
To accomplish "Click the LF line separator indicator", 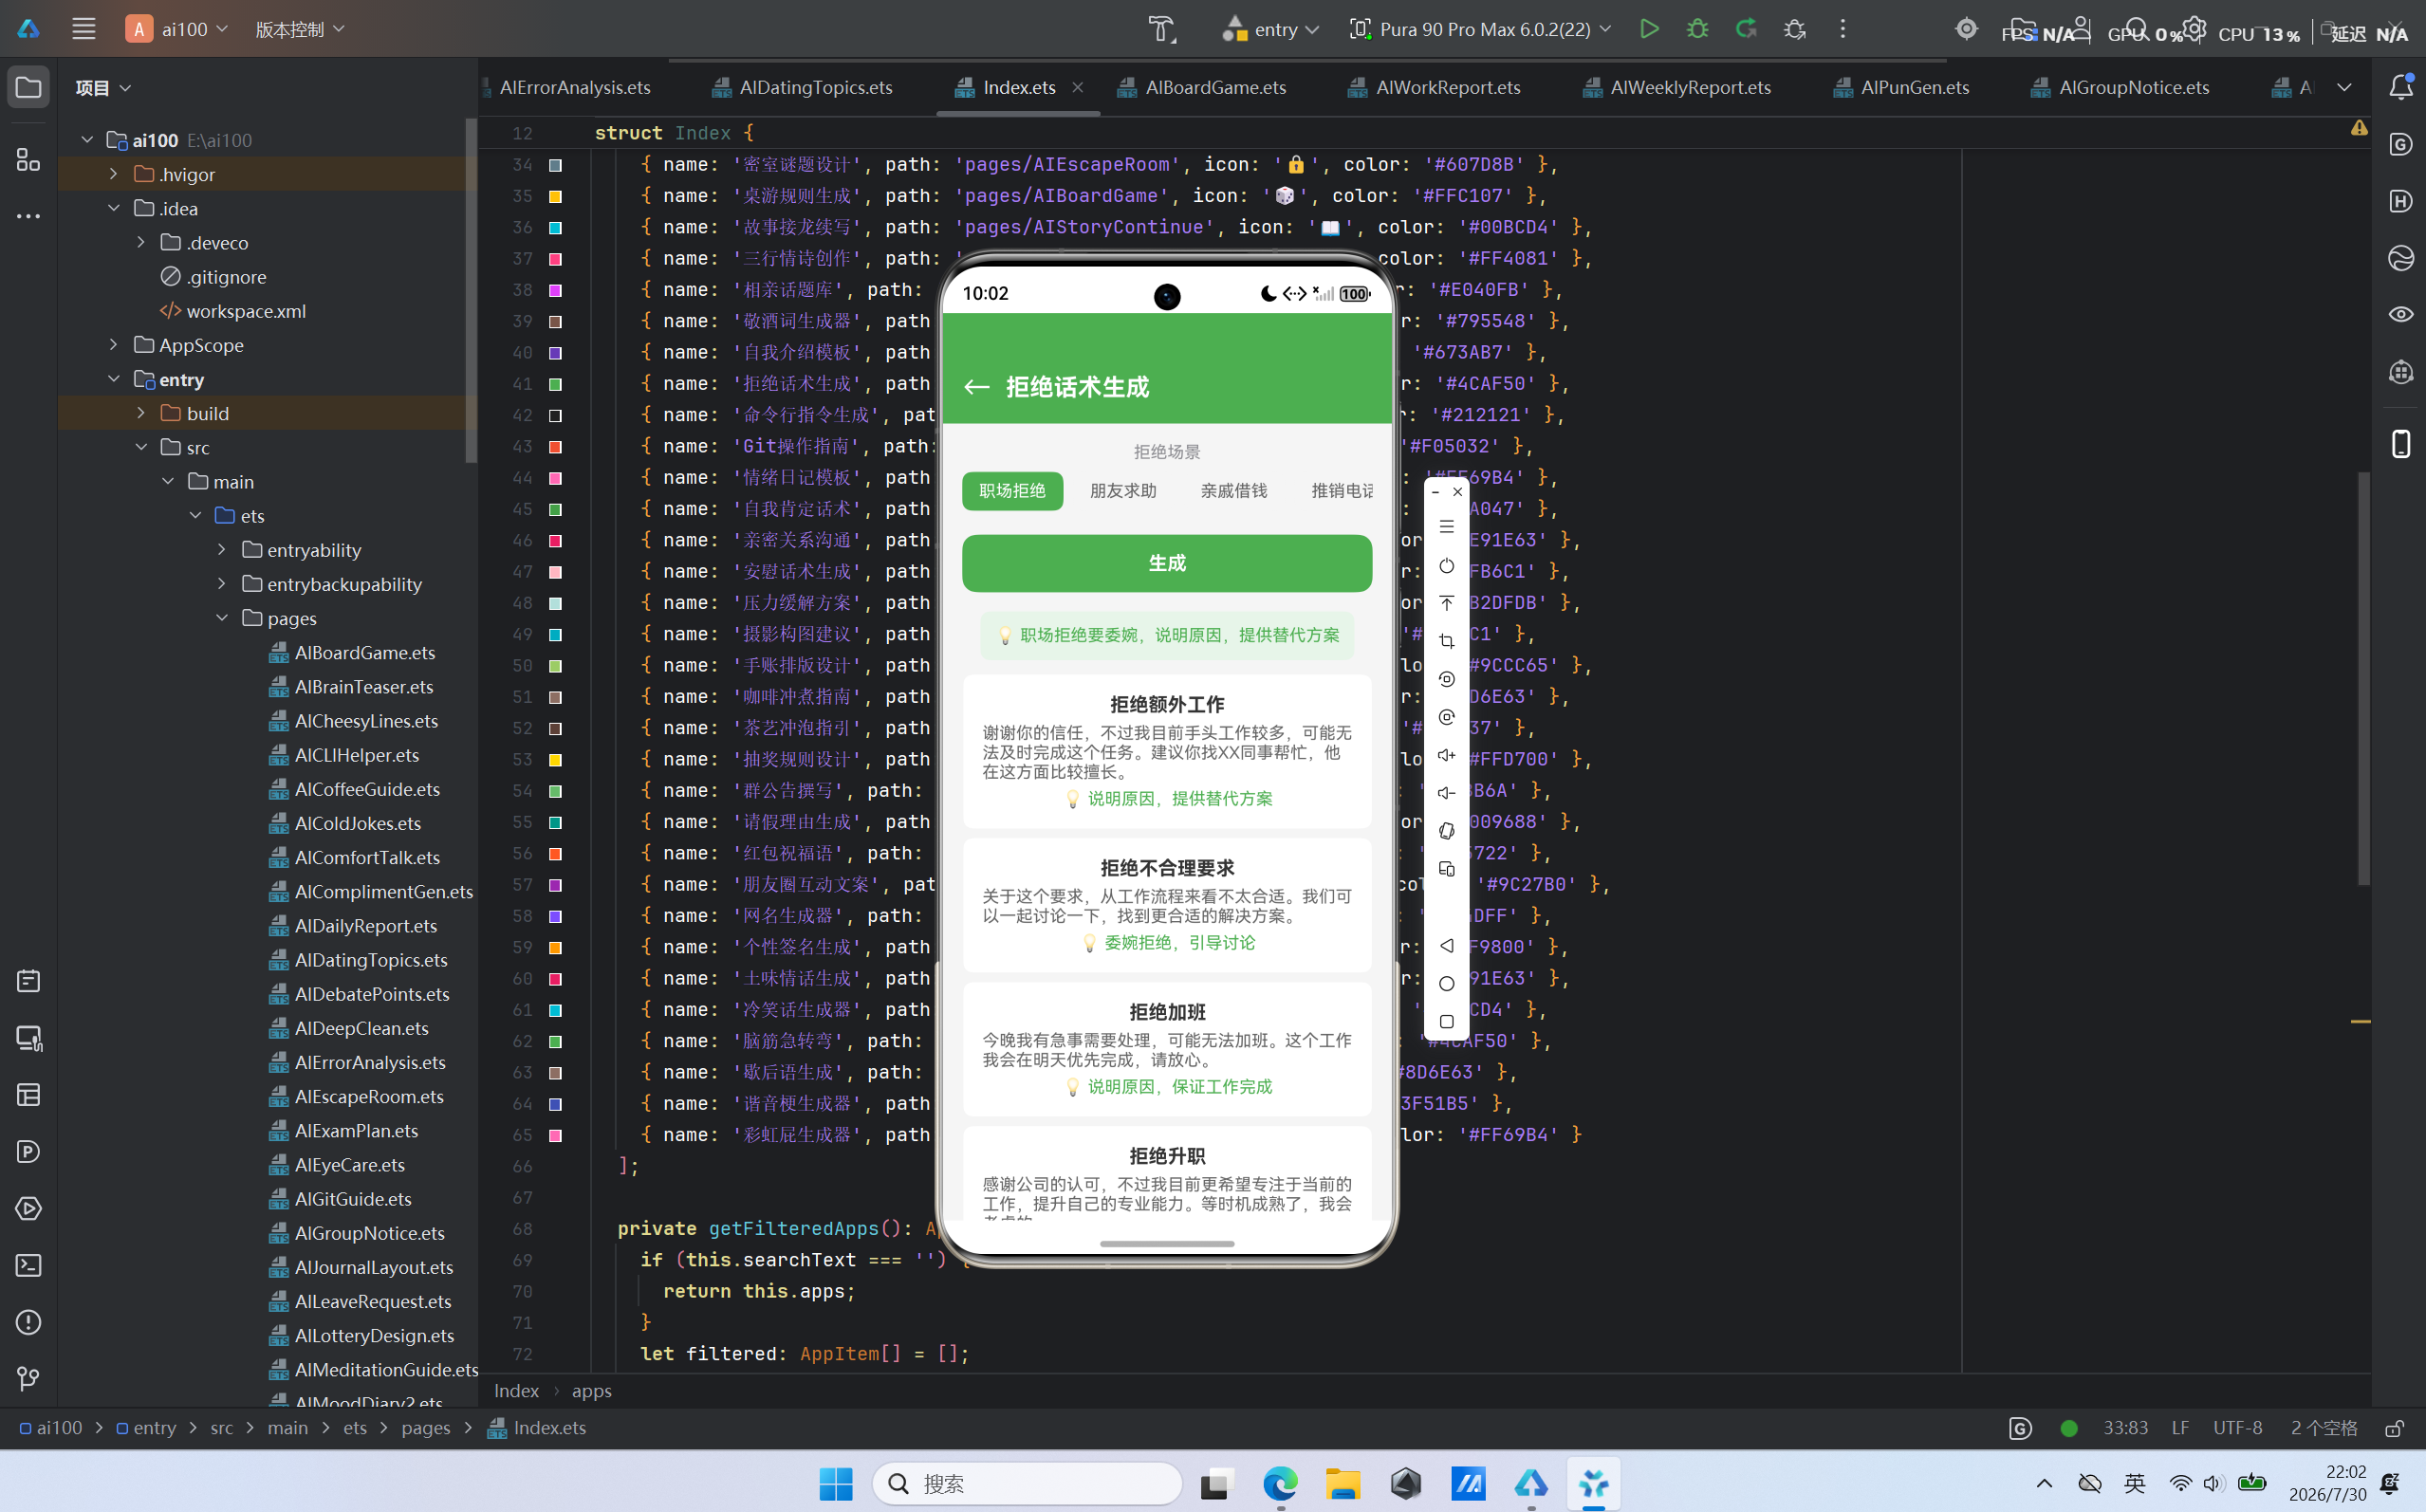I will (x=2180, y=1428).
